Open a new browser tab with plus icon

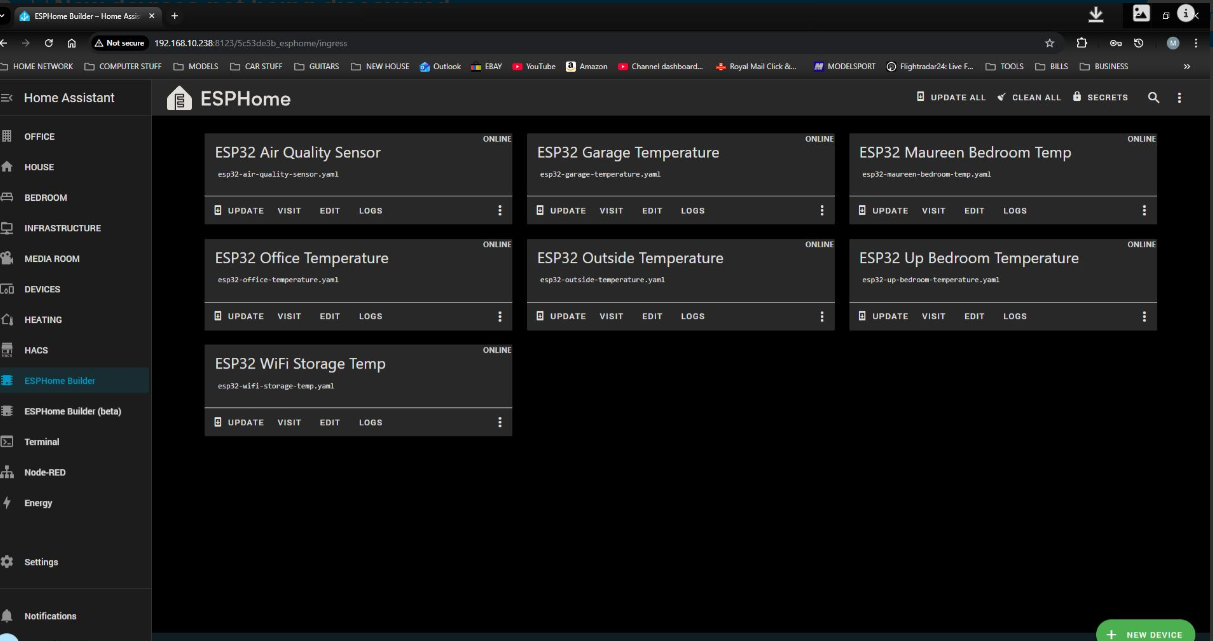point(175,15)
